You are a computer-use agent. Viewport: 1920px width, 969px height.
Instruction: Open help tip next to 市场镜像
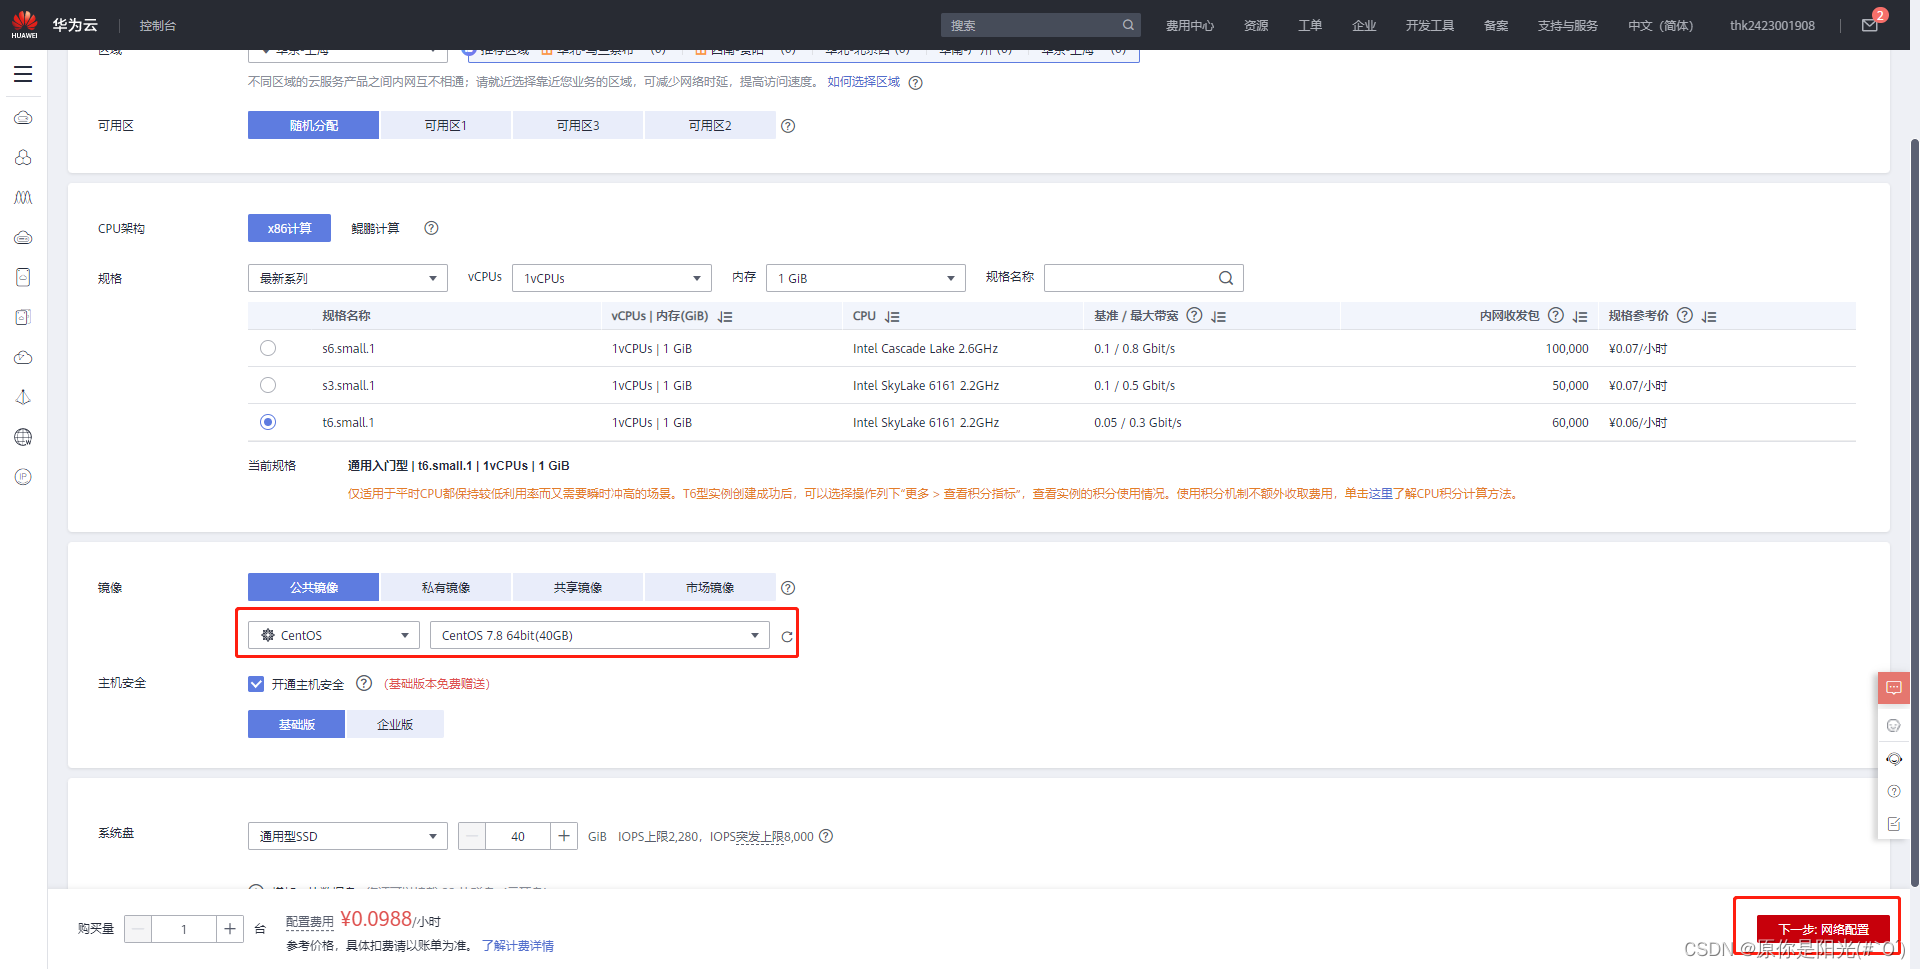[x=788, y=588]
